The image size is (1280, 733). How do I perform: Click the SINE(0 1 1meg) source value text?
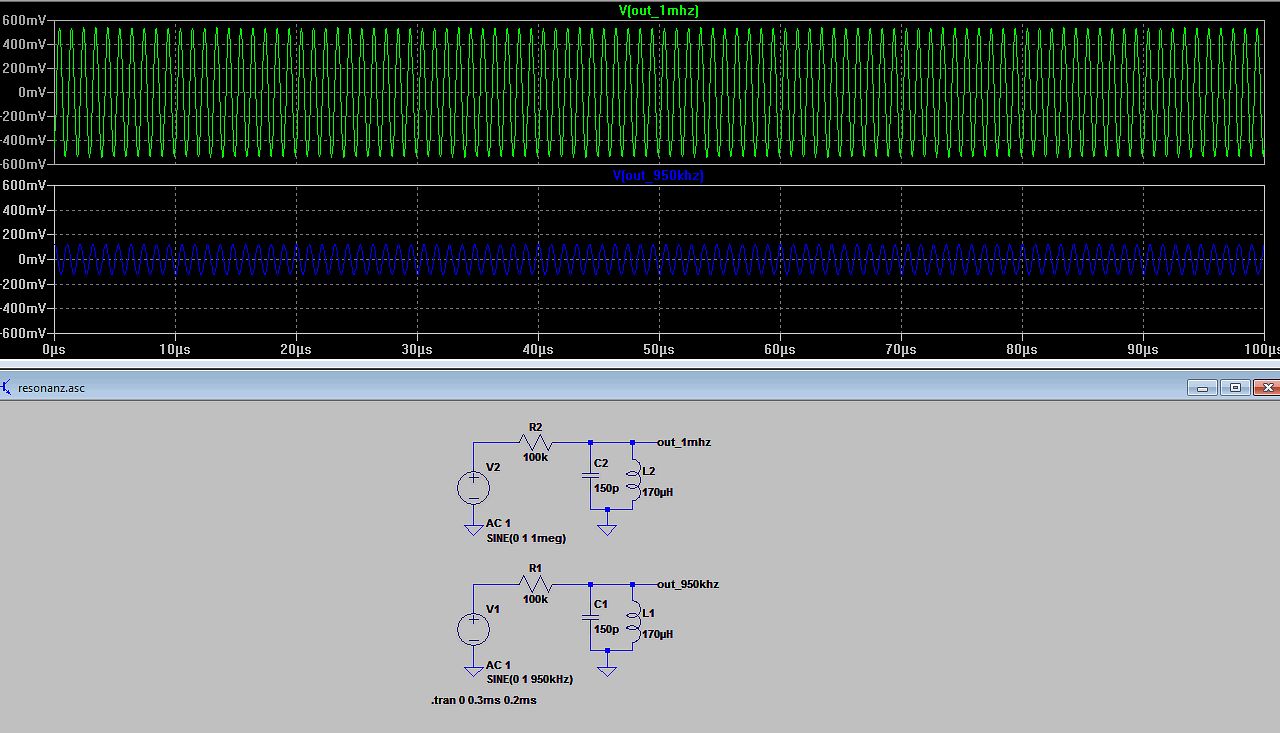pyautogui.click(x=526, y=538)
